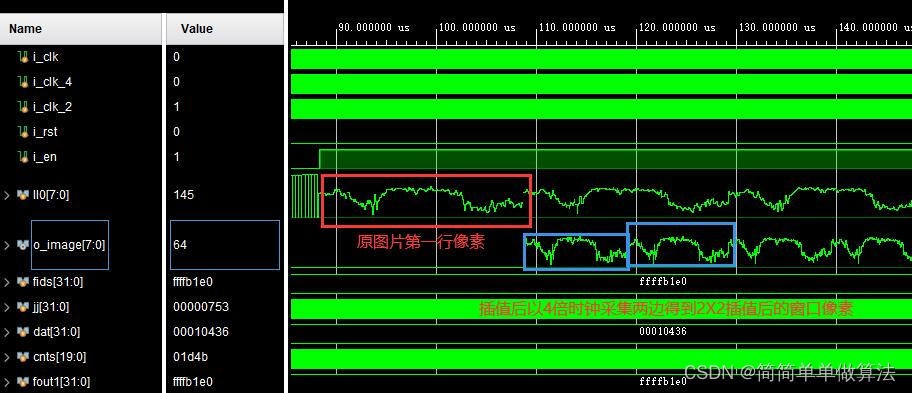Click the 120.000000 us timeline marker

pos(676,27)
